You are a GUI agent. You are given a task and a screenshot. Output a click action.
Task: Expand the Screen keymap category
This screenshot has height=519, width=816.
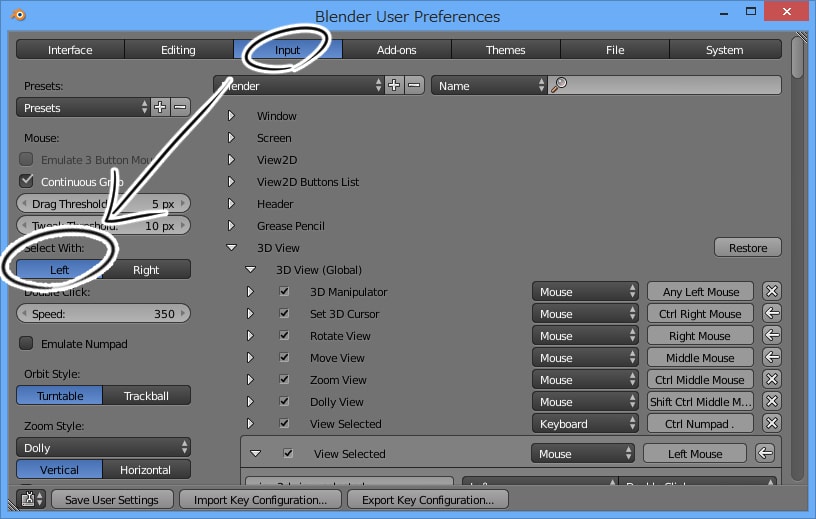pos(232,137)
